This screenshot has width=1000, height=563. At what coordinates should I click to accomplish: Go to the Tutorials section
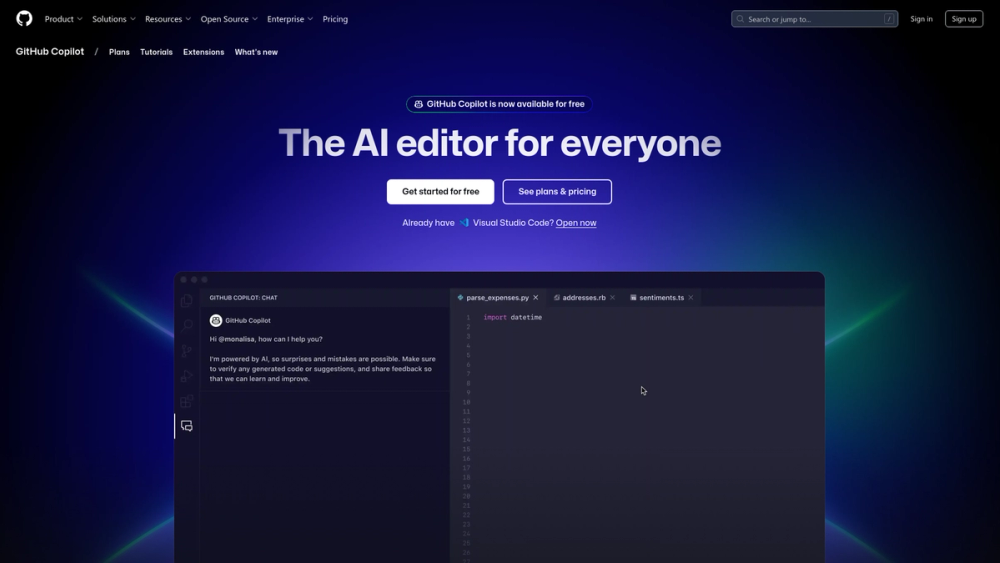(x=156, y=52)
